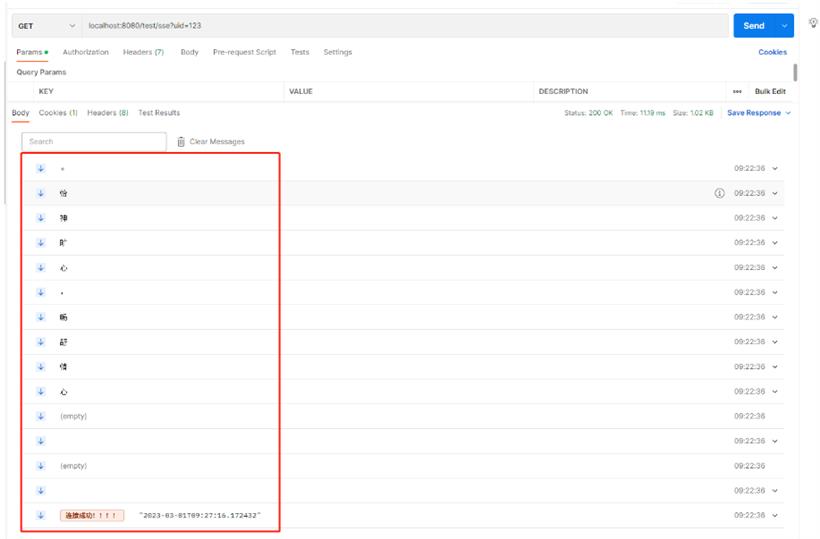Click the request URL field
Viewport: 820px width, 539px height.
405,26
